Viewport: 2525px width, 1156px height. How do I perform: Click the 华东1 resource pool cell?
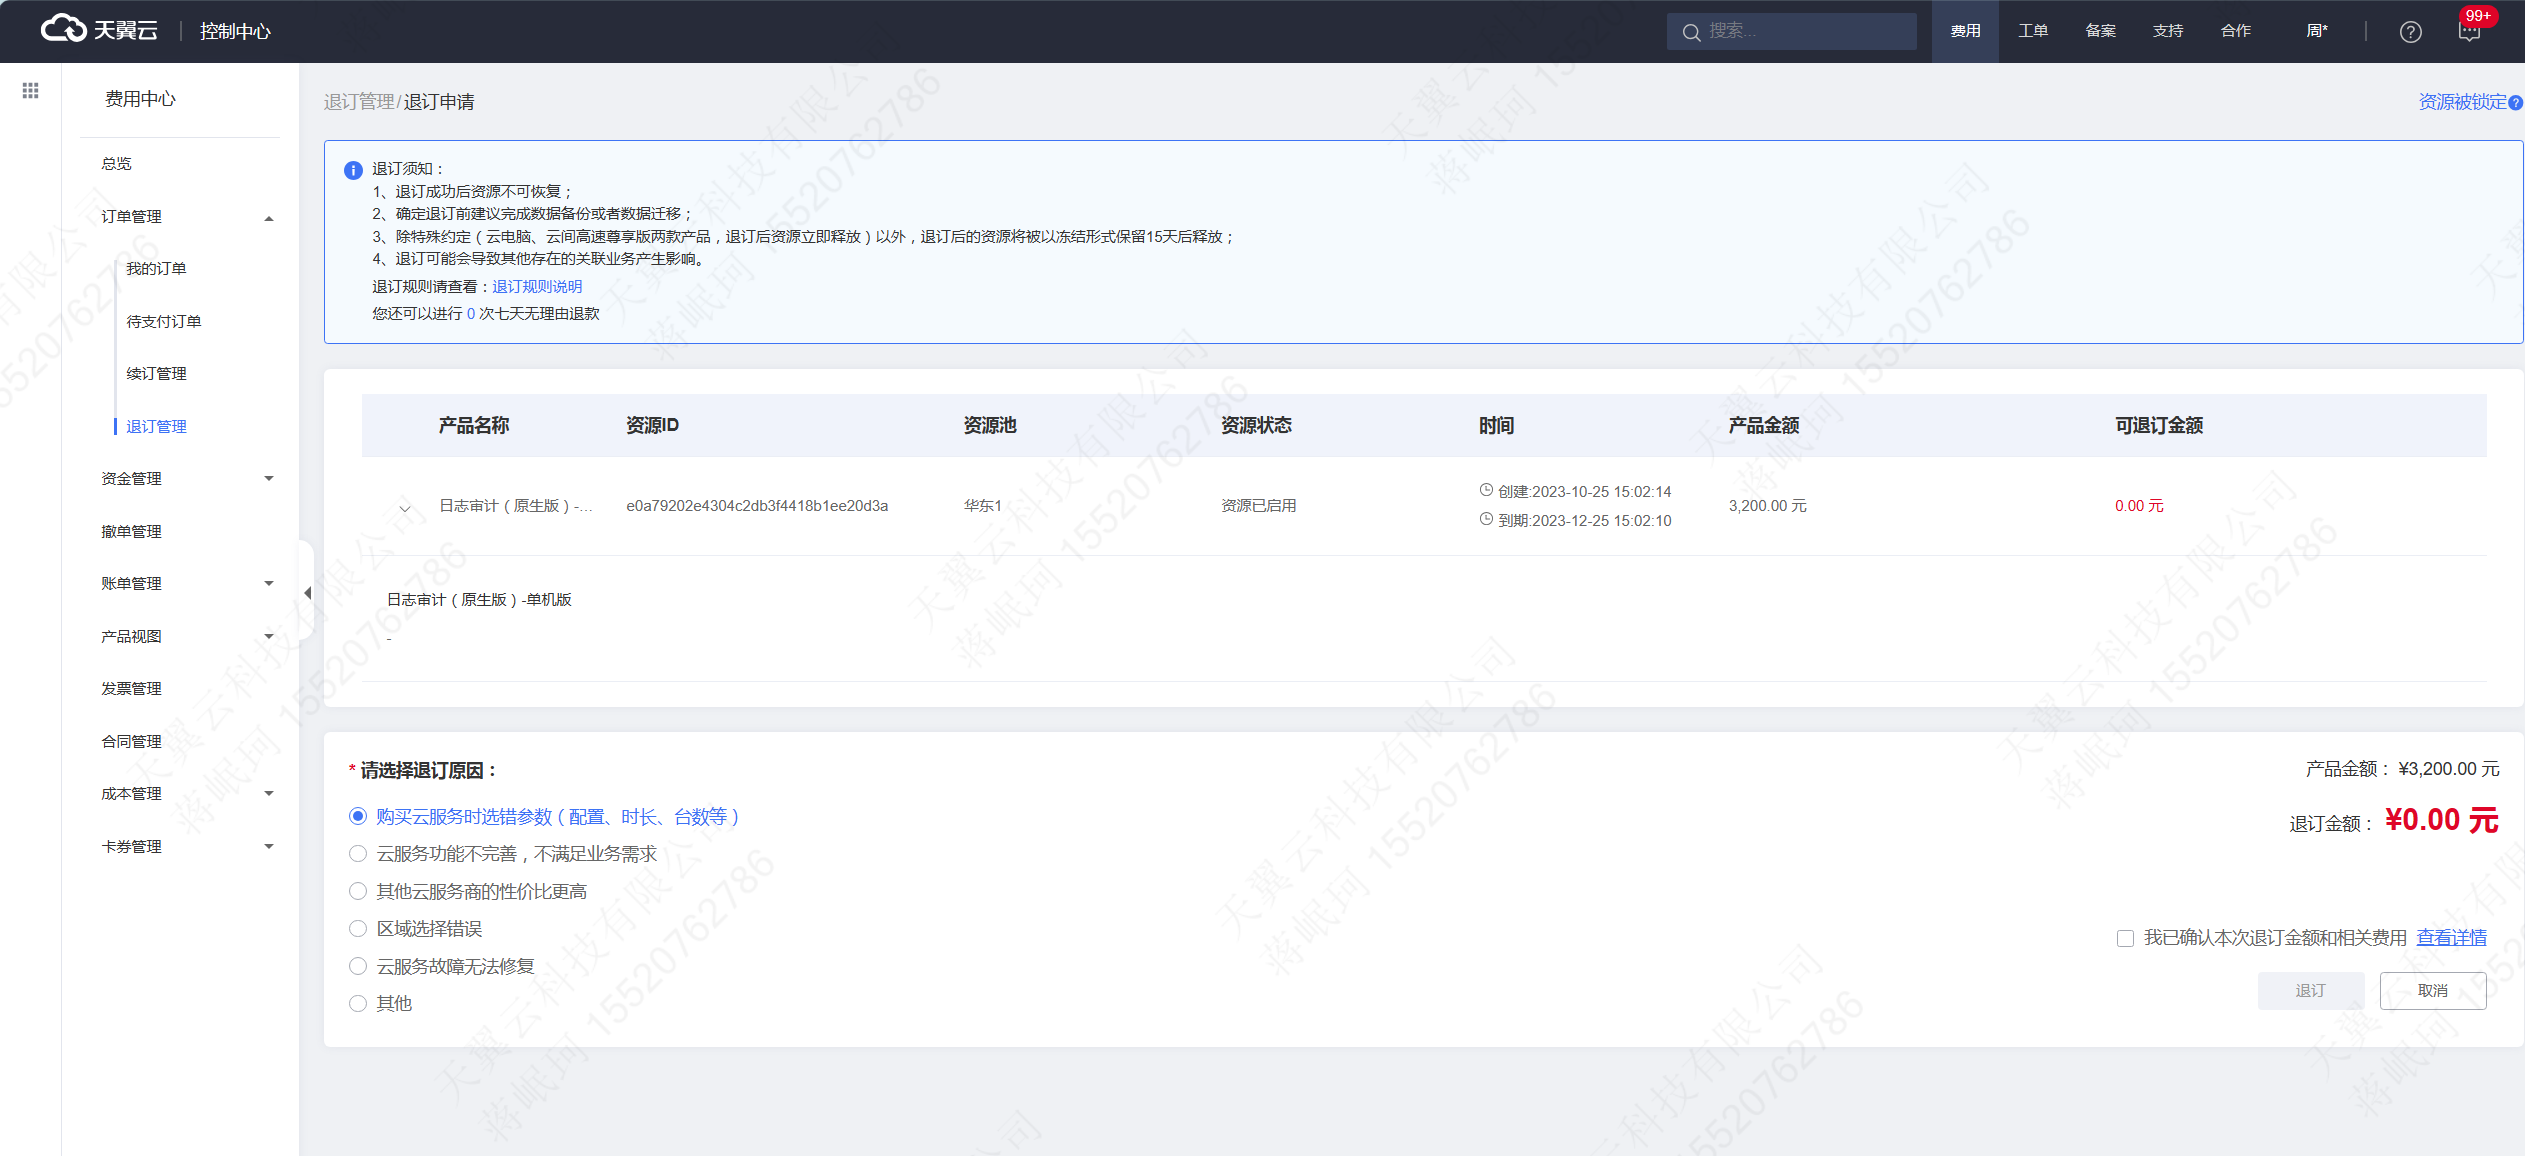click(x=983, y=506)
